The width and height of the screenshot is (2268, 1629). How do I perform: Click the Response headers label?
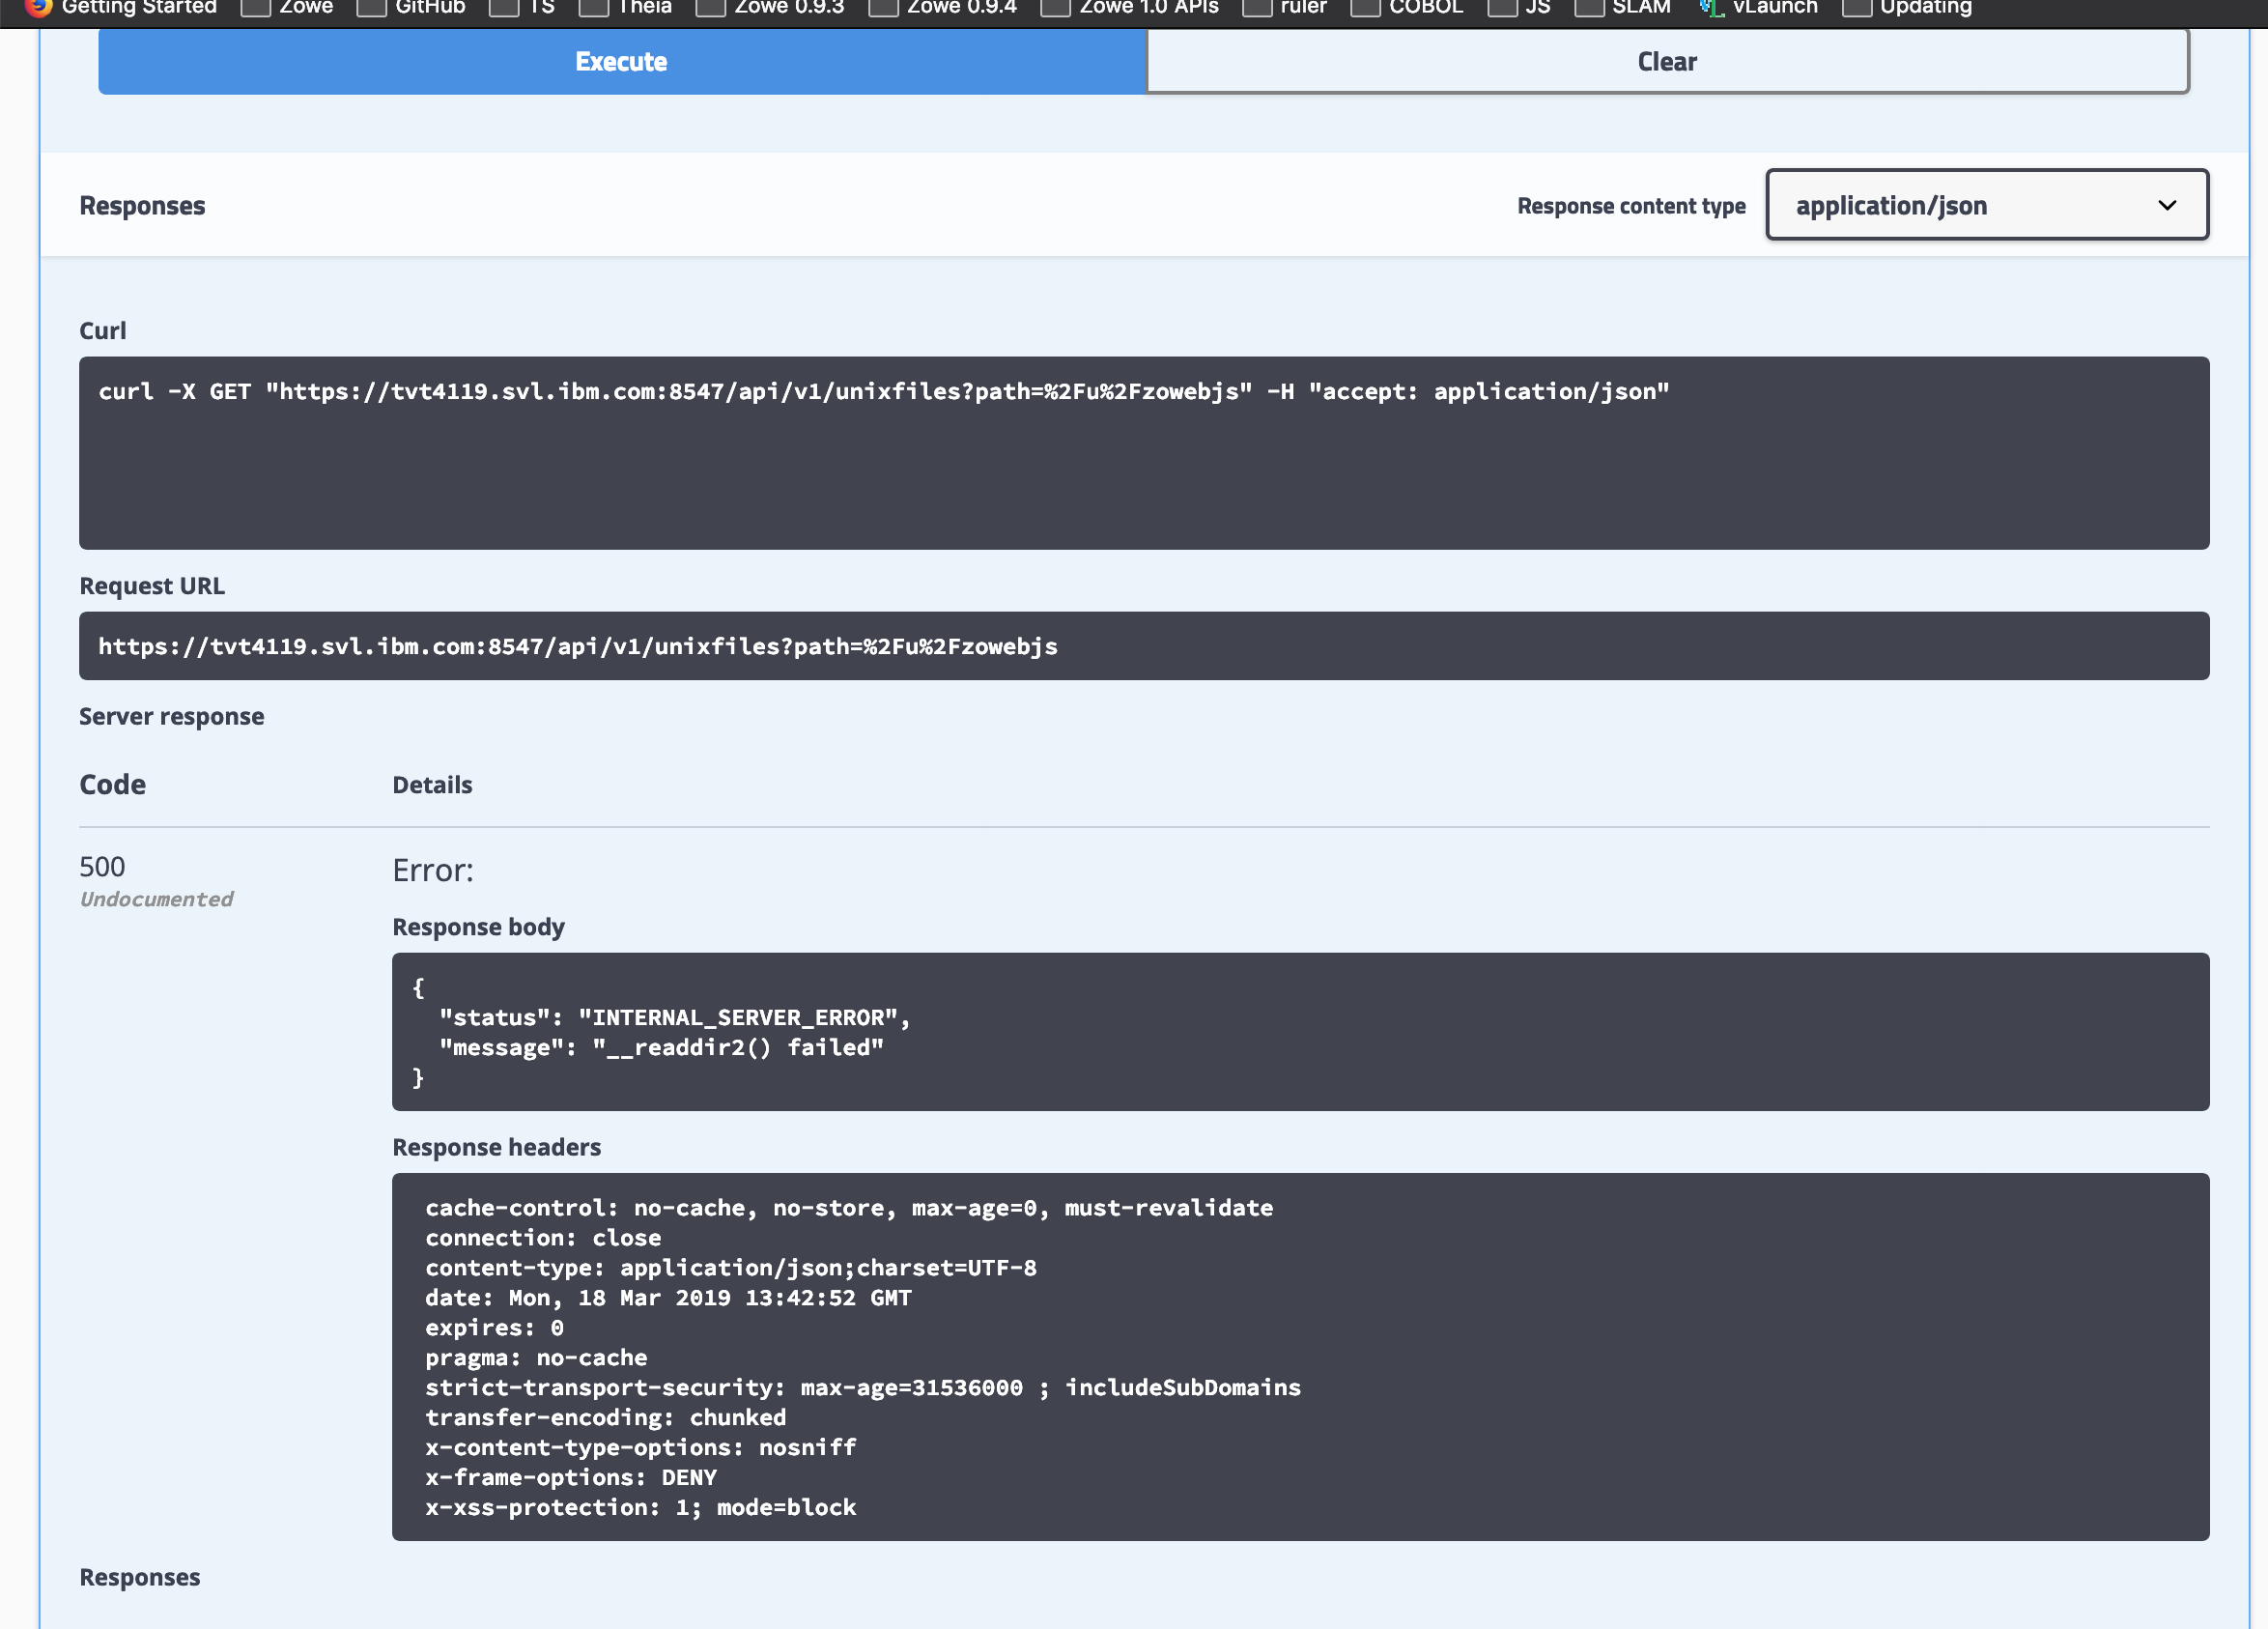[496, 1147]
